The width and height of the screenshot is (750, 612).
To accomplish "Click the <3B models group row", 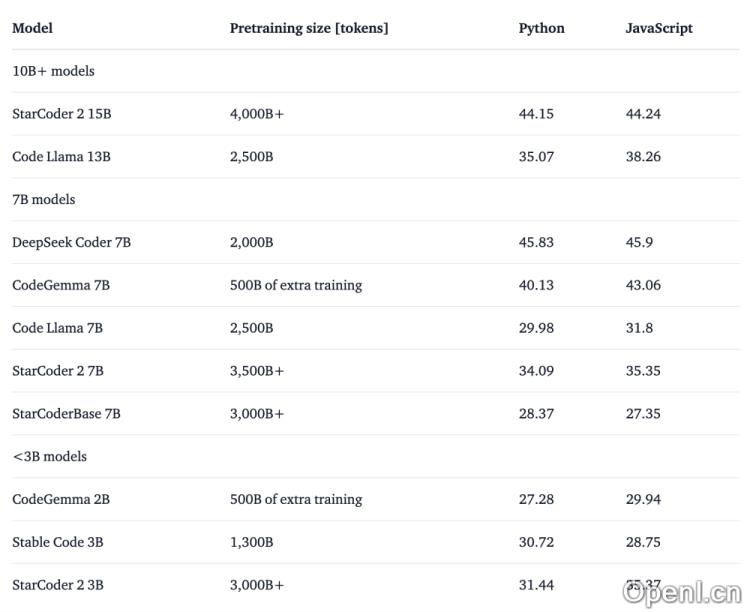I will pyautogui.click(x=49, y=456).
